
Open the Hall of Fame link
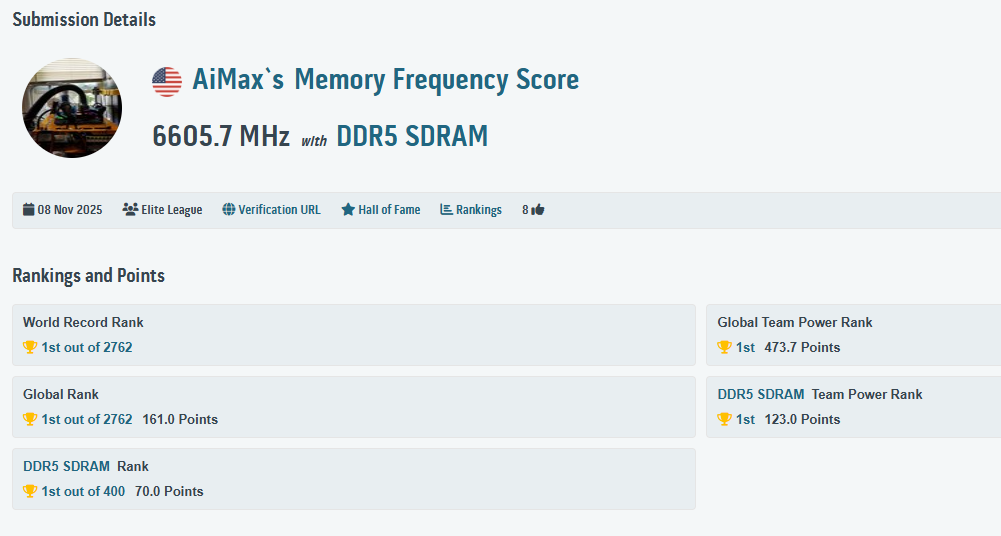[x=389, y=210]
